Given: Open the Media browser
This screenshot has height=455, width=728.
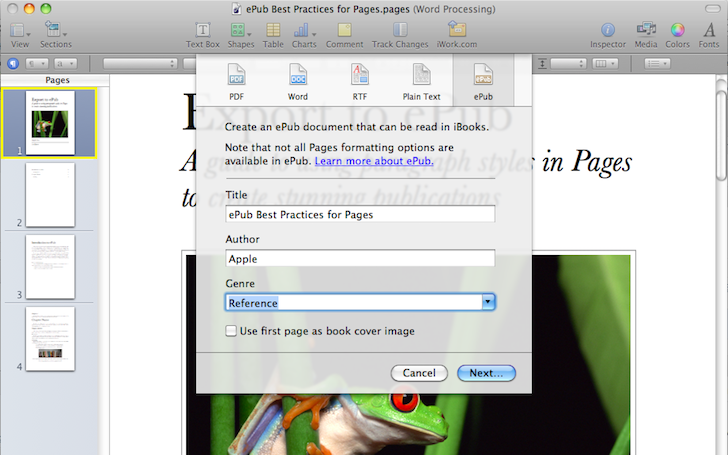Looking at the screenshot, I should point(646,35).
